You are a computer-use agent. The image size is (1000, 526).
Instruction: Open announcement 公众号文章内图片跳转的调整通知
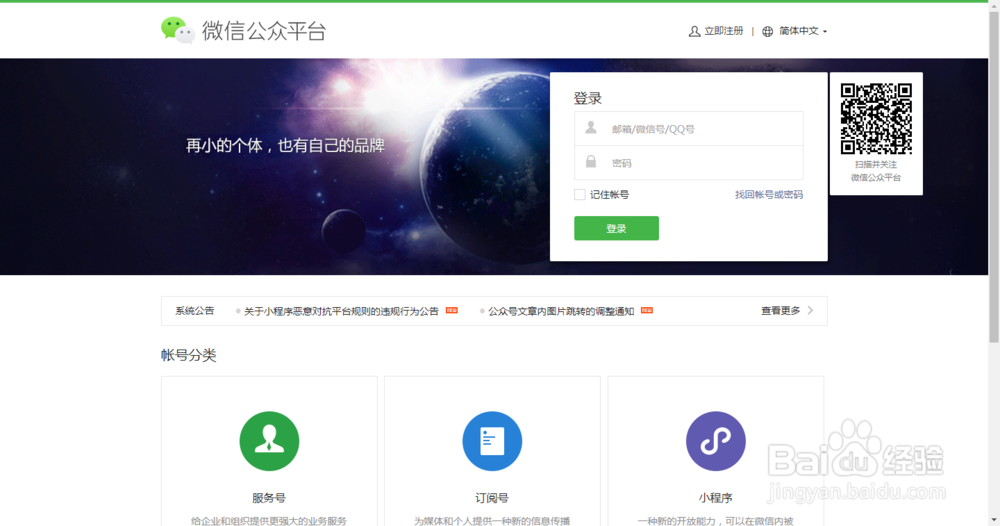[x=561, y=311]
